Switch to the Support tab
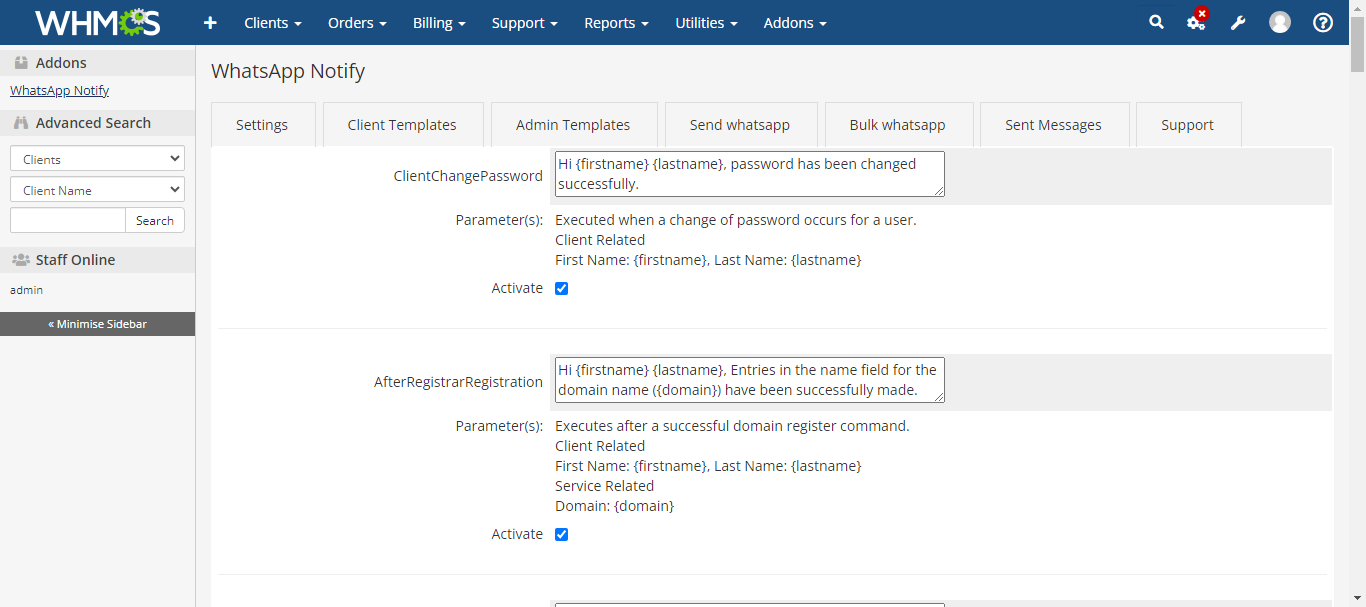 pyautogui.click(x=1188, y=125)
